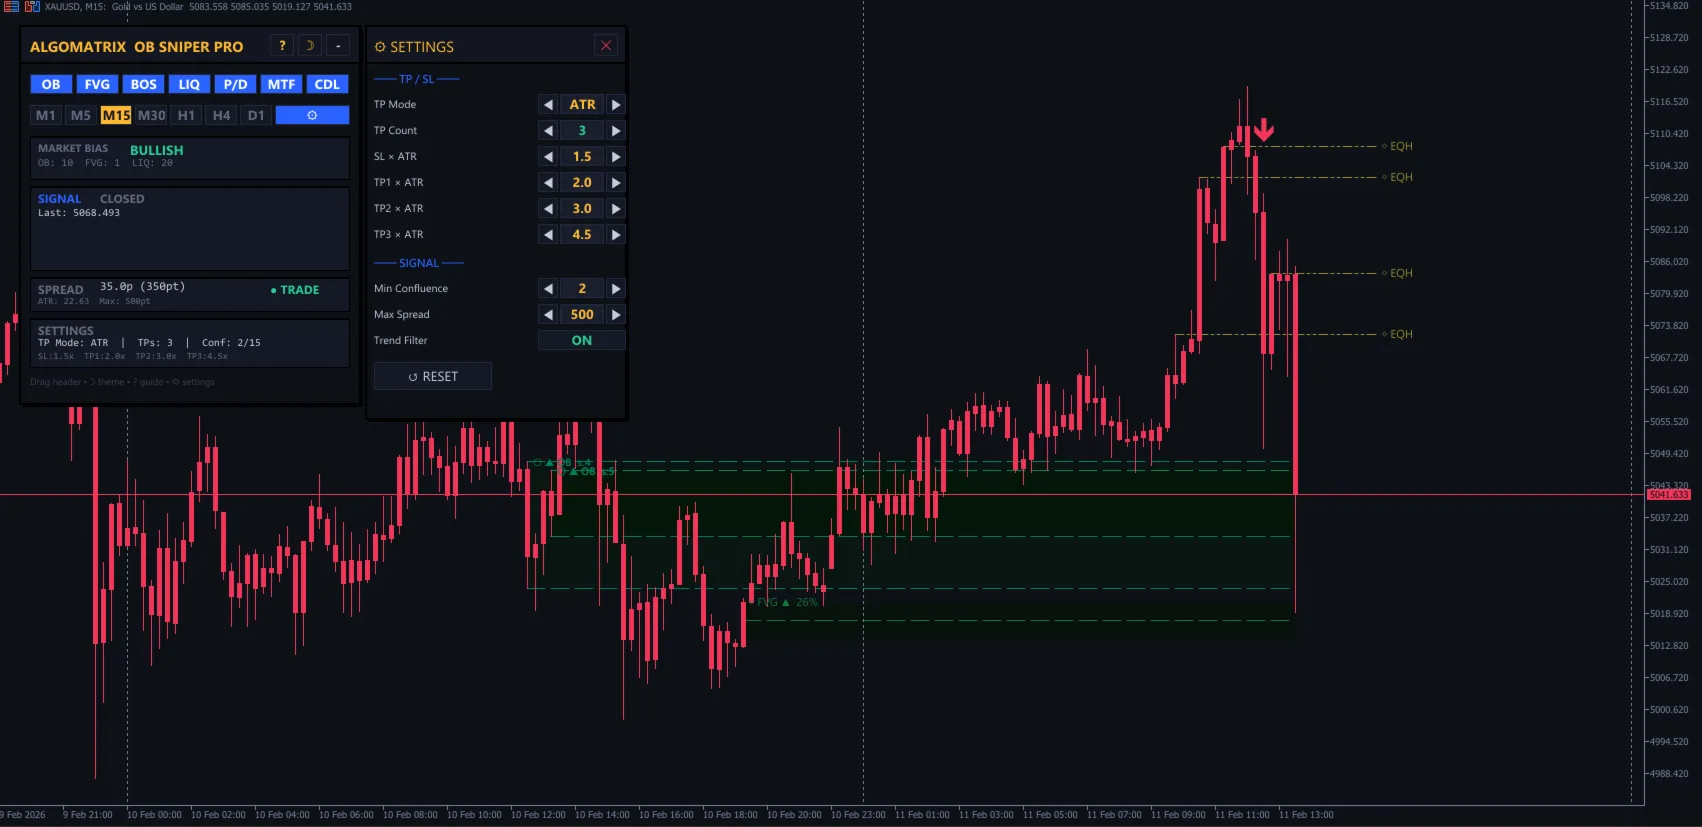Image resolution: width=1702 pixels, height=827 pixels.
Task: Minimize panel with the dash button
Action: (338, 46)
